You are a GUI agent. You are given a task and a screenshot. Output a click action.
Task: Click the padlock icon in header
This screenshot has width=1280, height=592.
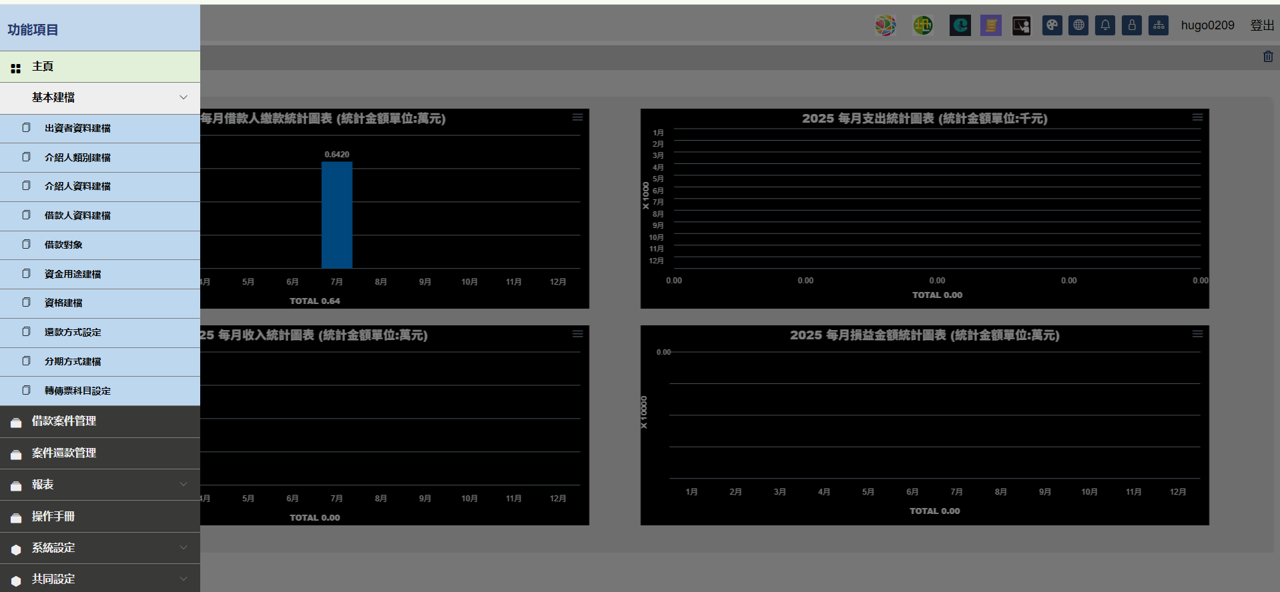click(x=1132, y=26)
